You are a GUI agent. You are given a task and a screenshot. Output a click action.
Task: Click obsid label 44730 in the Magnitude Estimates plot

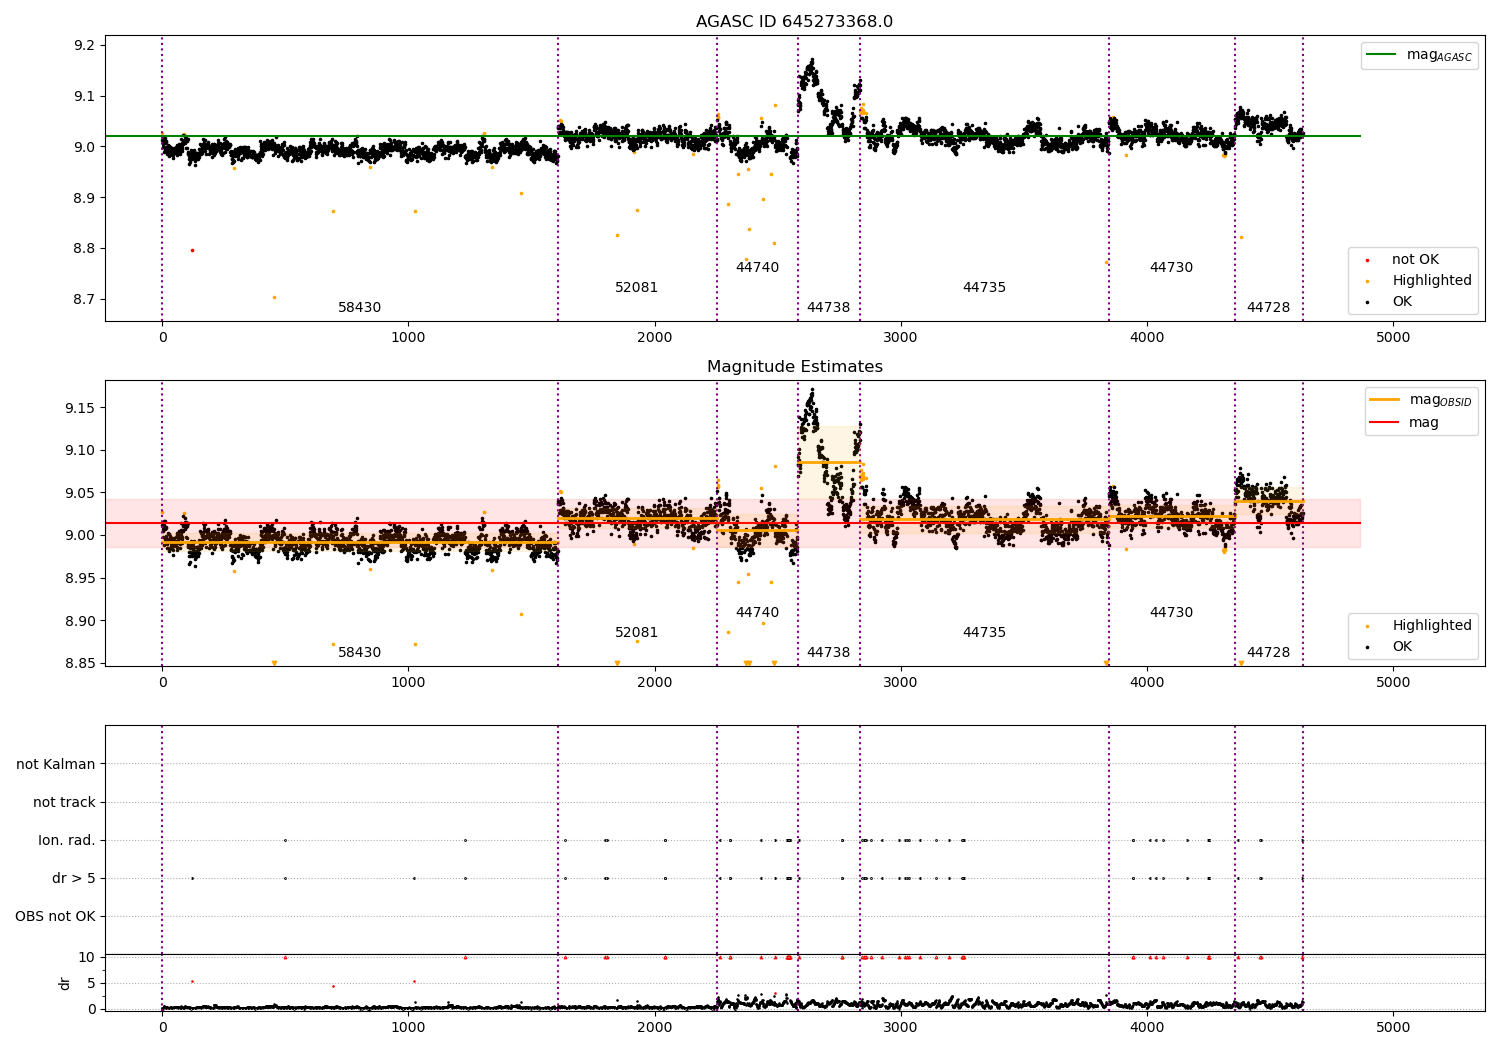coord(1171,613)
